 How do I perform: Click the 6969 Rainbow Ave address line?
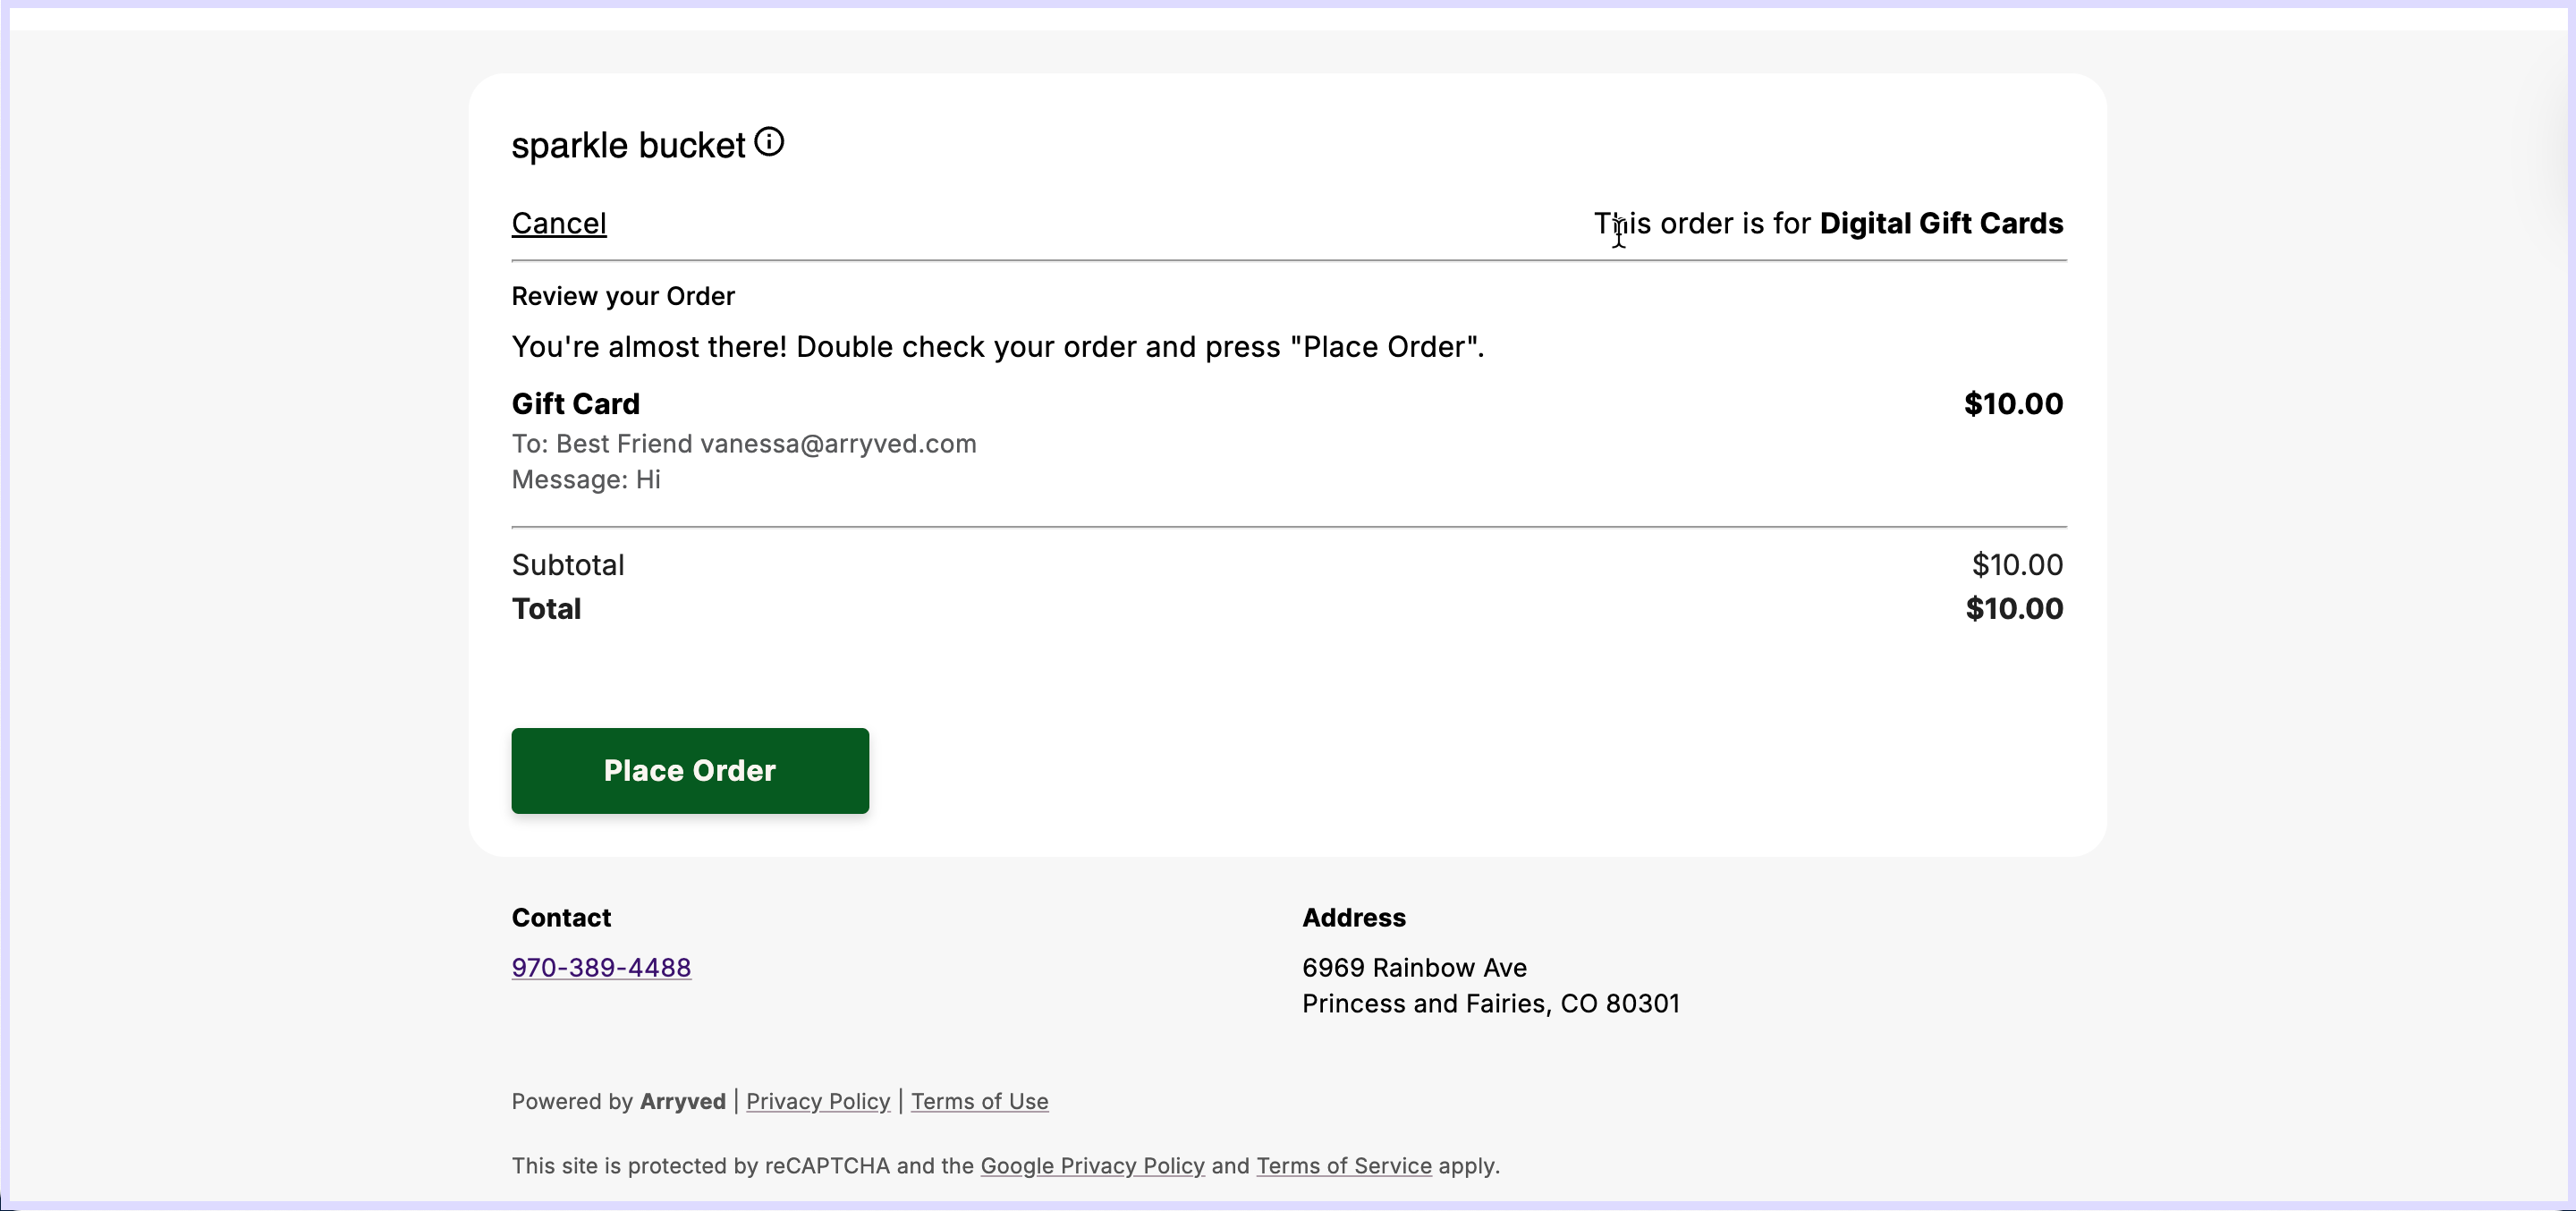point(1414,968)
